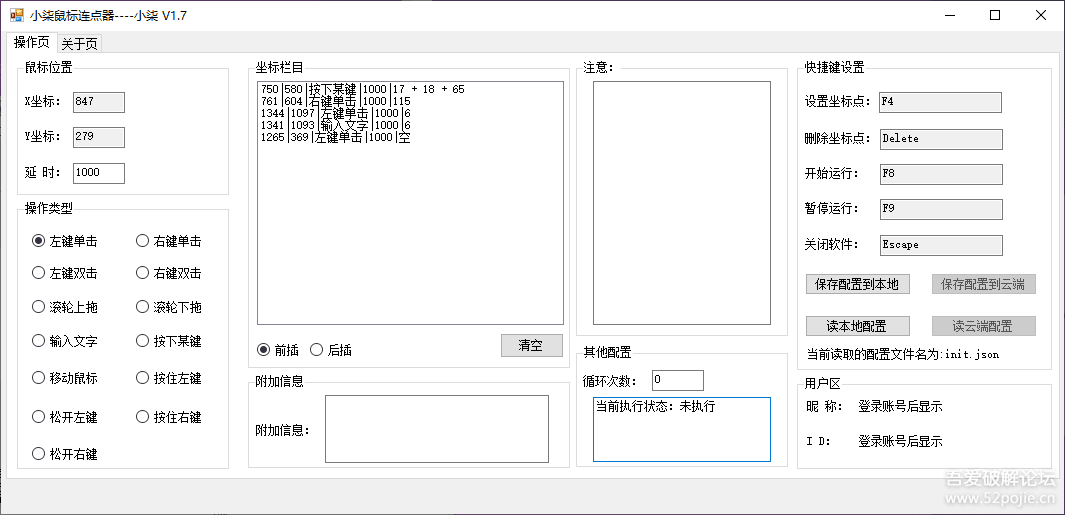
Task: Click the 附加信息 text box
Action: point(437,429)
